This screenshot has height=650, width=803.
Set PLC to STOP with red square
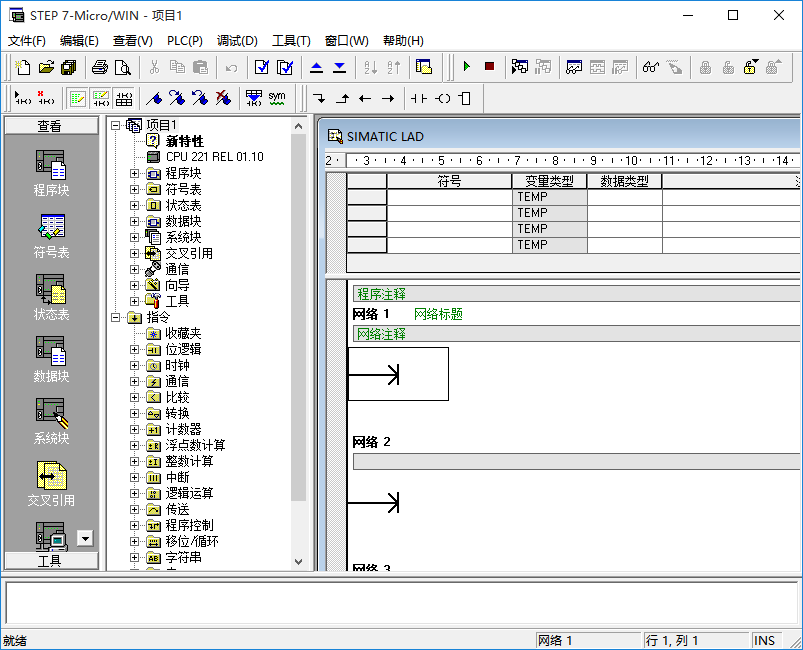pyautogui.click(x=490, y=67)
